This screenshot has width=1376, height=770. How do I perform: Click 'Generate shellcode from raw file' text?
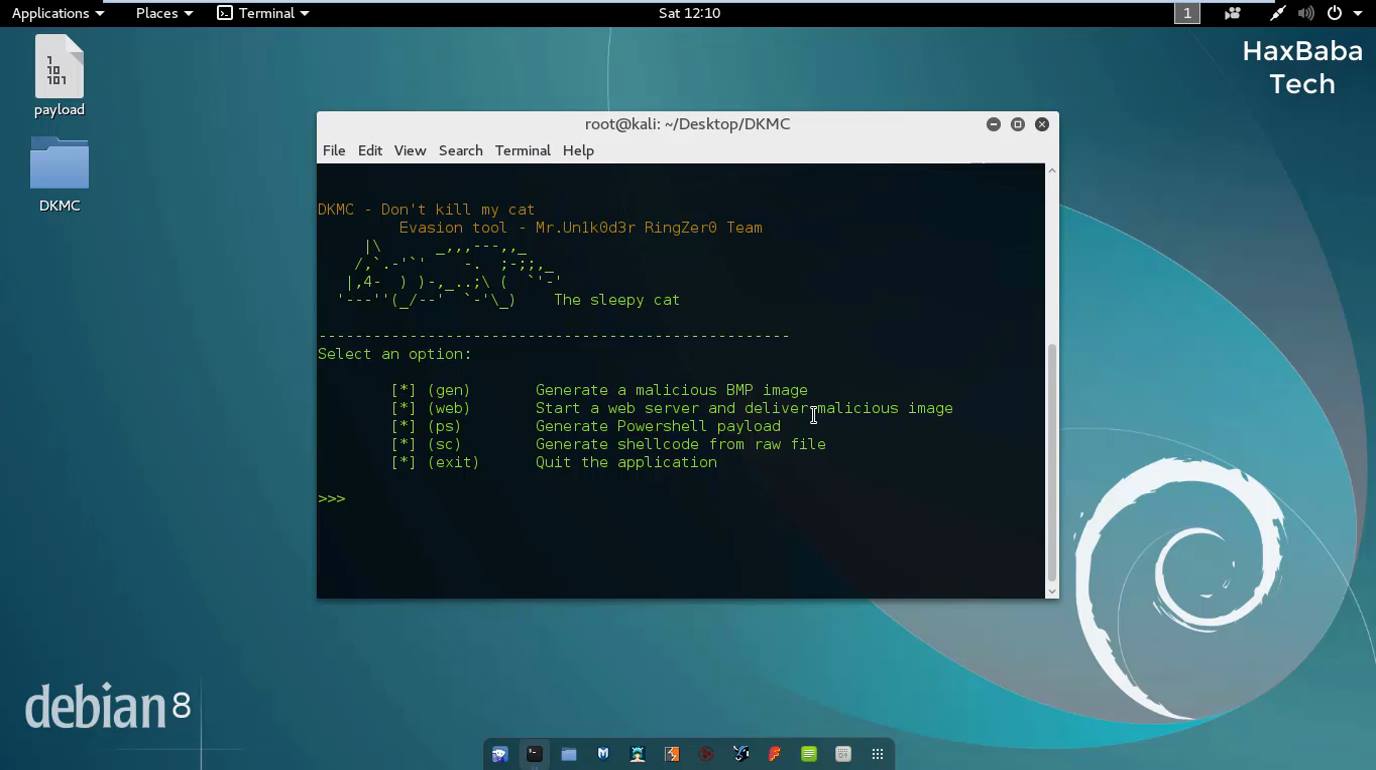681,444
